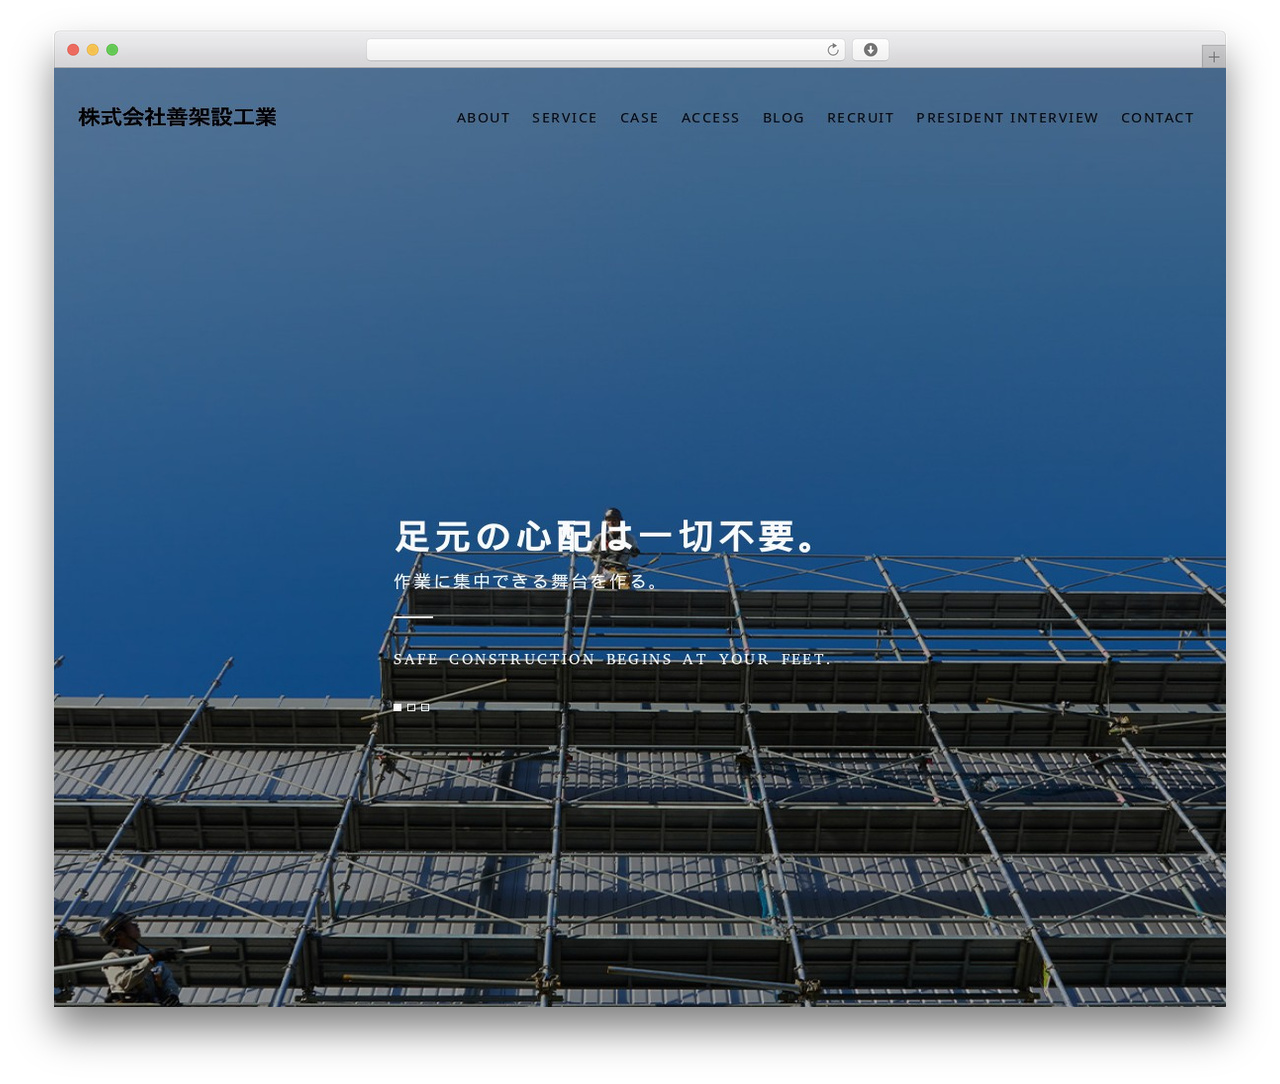
Task: Go to the SERVICE page
Action: [x=564, y=118]
